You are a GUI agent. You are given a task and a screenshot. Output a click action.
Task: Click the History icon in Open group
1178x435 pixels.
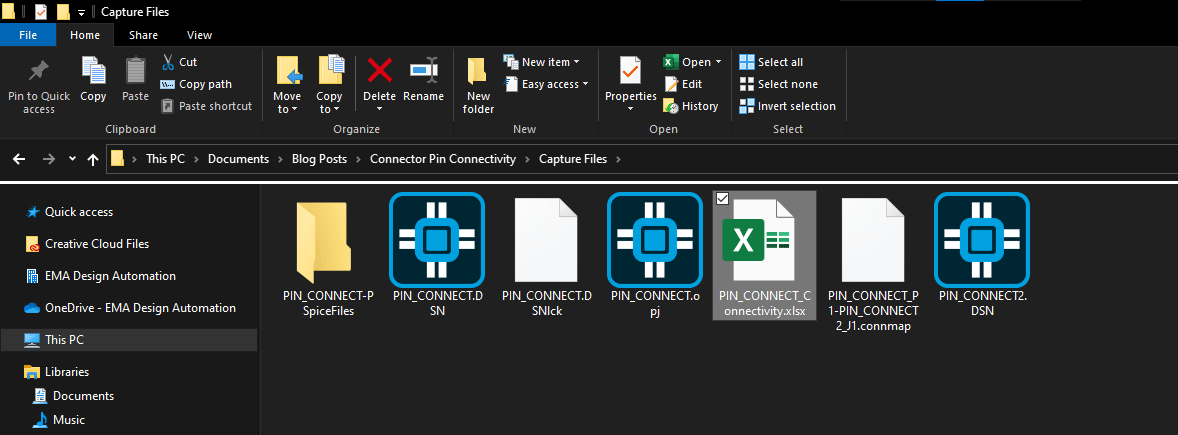point(672,106)
